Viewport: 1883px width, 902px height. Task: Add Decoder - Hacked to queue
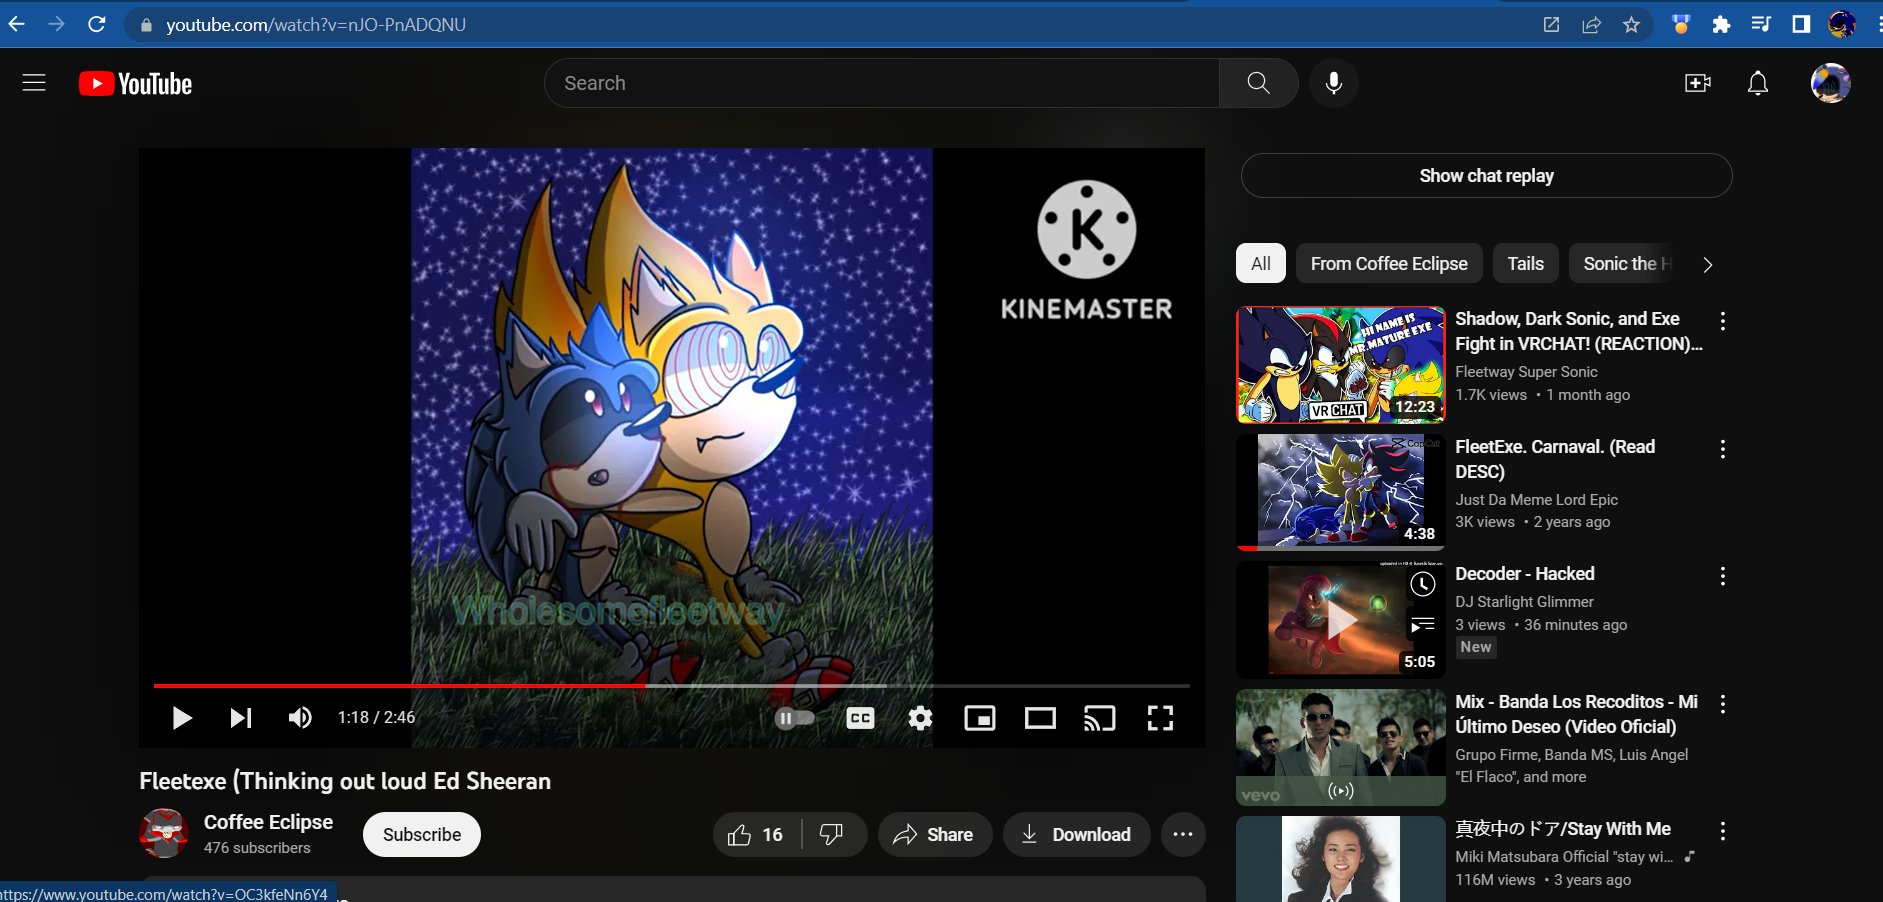point(1423,626)
